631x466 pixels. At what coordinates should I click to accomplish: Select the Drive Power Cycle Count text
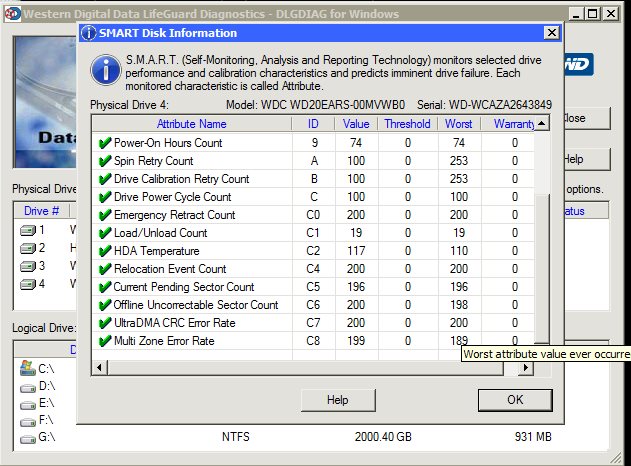pos(173,197)
